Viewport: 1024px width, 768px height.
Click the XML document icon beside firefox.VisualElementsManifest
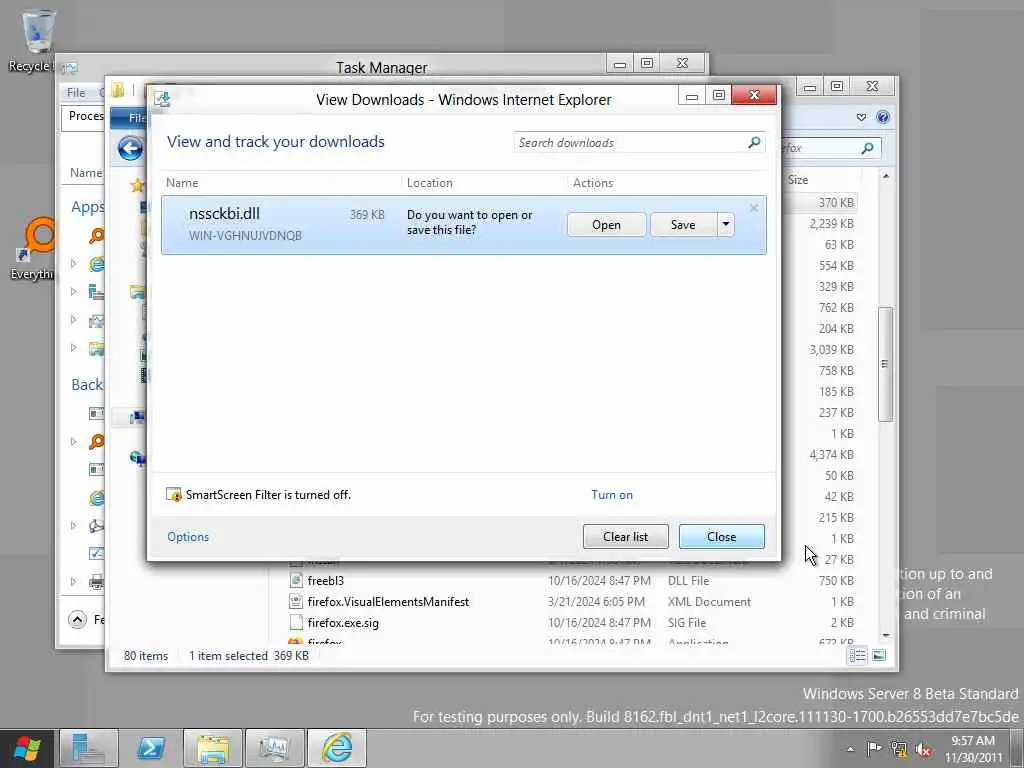click(296, 601)
